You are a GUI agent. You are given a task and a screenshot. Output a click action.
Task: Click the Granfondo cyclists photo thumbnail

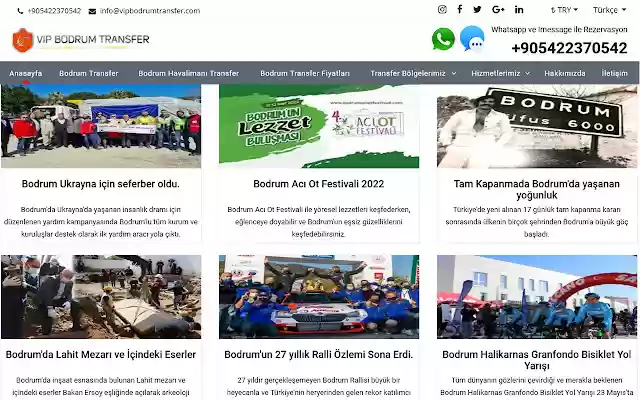coord(537,297)
